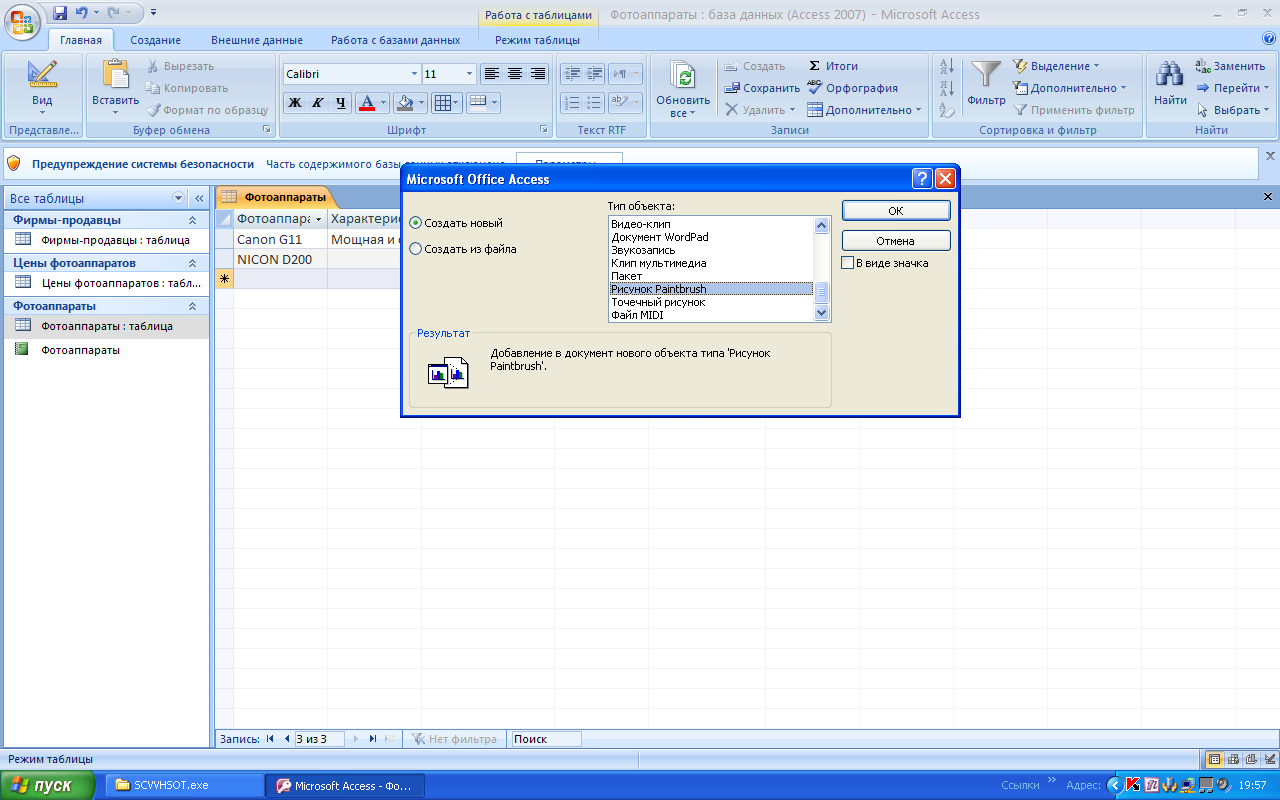Open the Главная ribbon tab
This screenshot has height=800, width=1280.
click(81, 40)
